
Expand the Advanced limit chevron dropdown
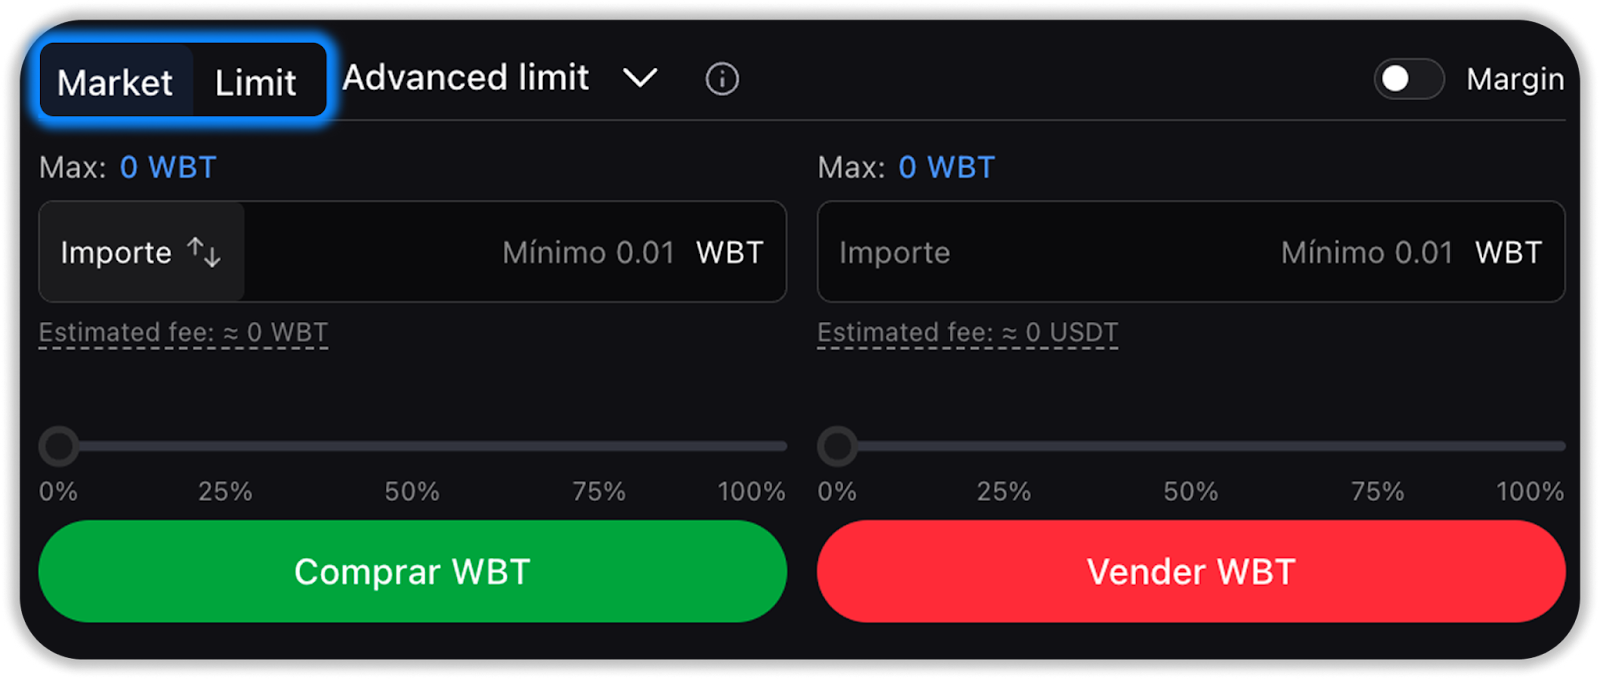640,78
